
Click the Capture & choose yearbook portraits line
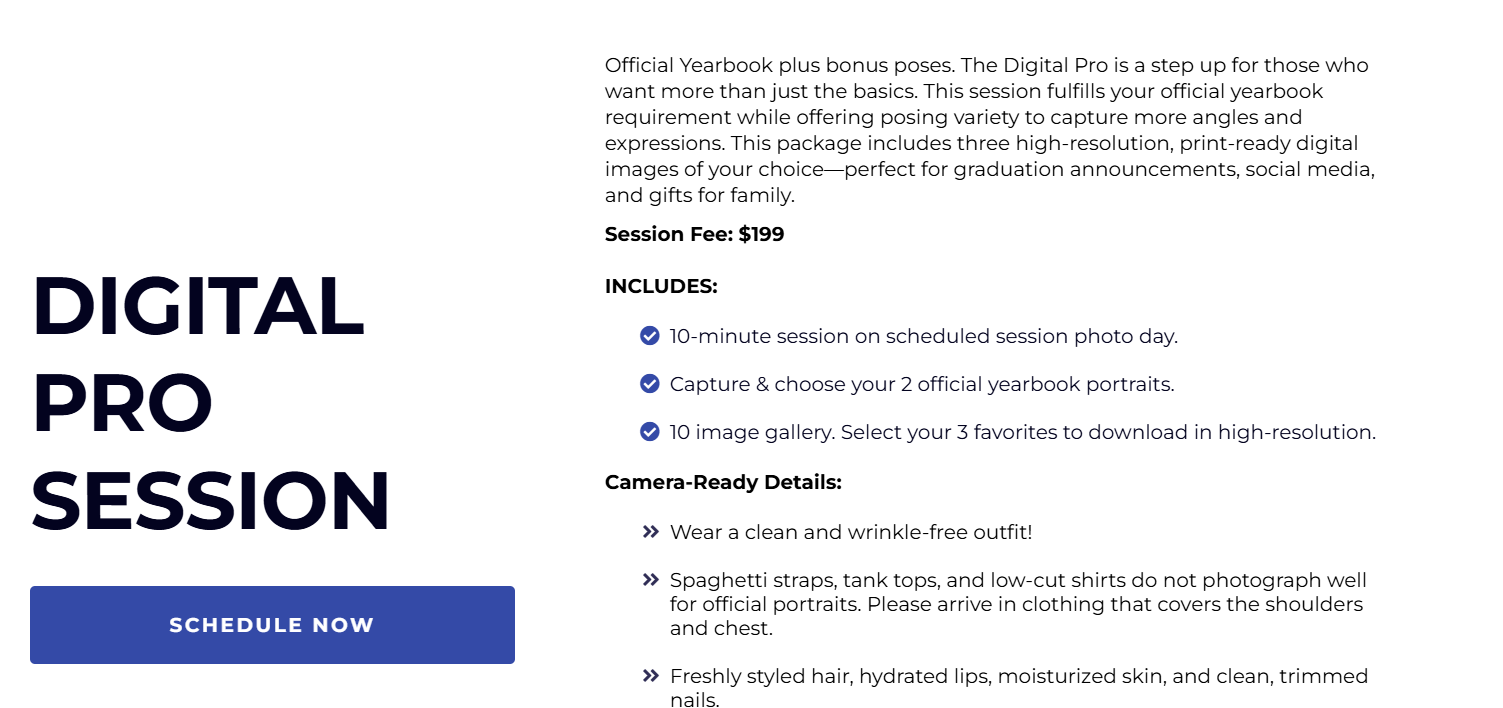coord(922,385)
